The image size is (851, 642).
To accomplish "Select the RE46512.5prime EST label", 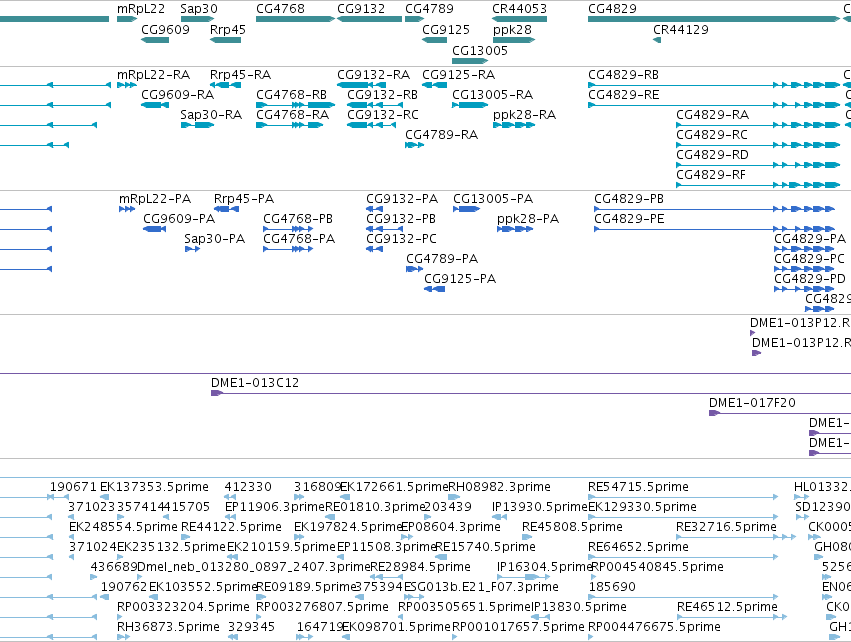I will [727, 607].
